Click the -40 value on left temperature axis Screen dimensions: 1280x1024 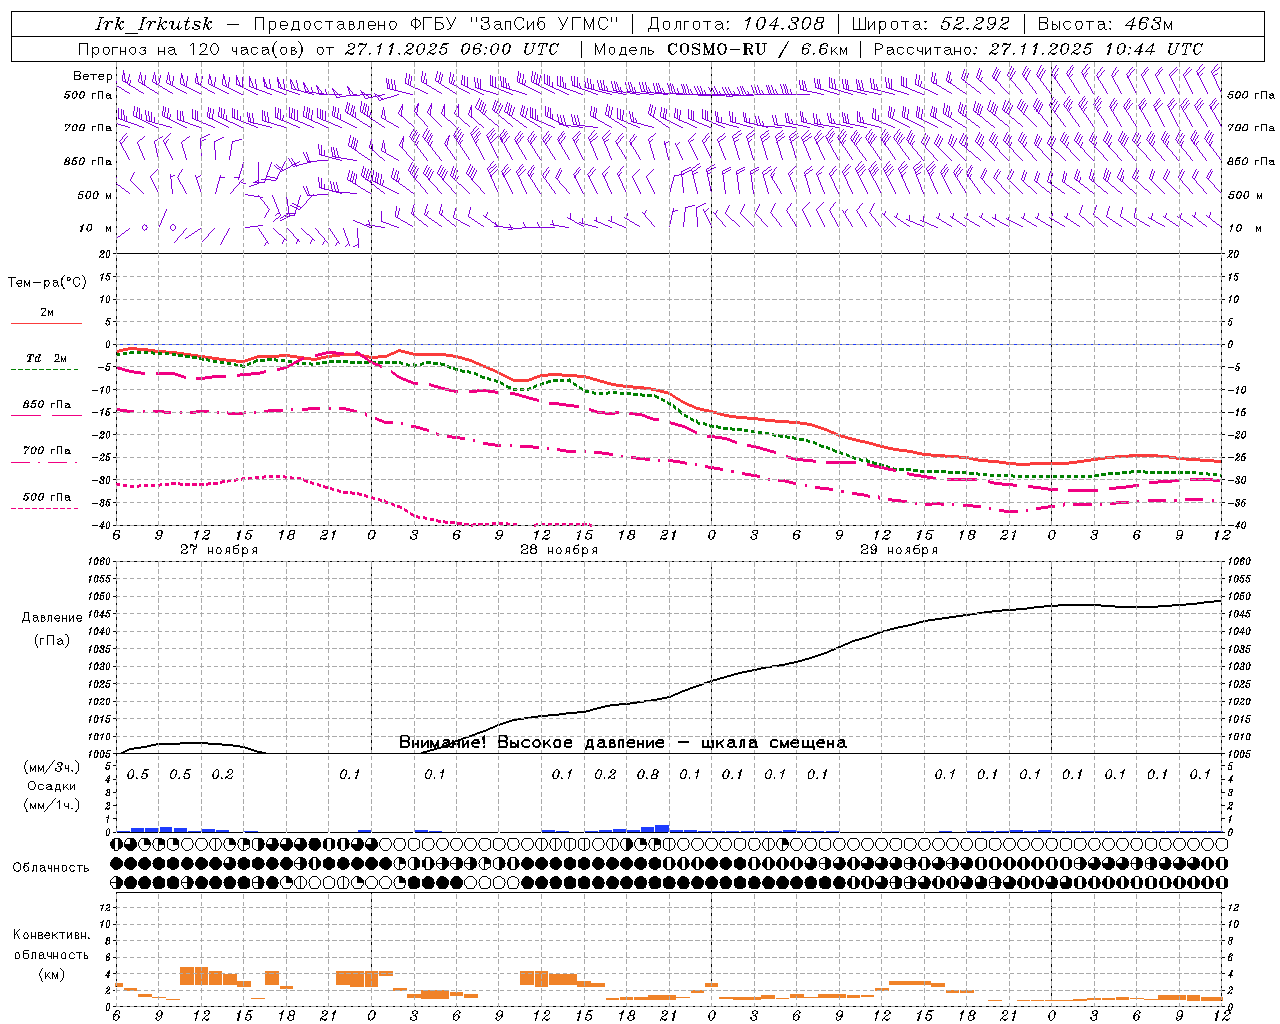tap(102, 526)
